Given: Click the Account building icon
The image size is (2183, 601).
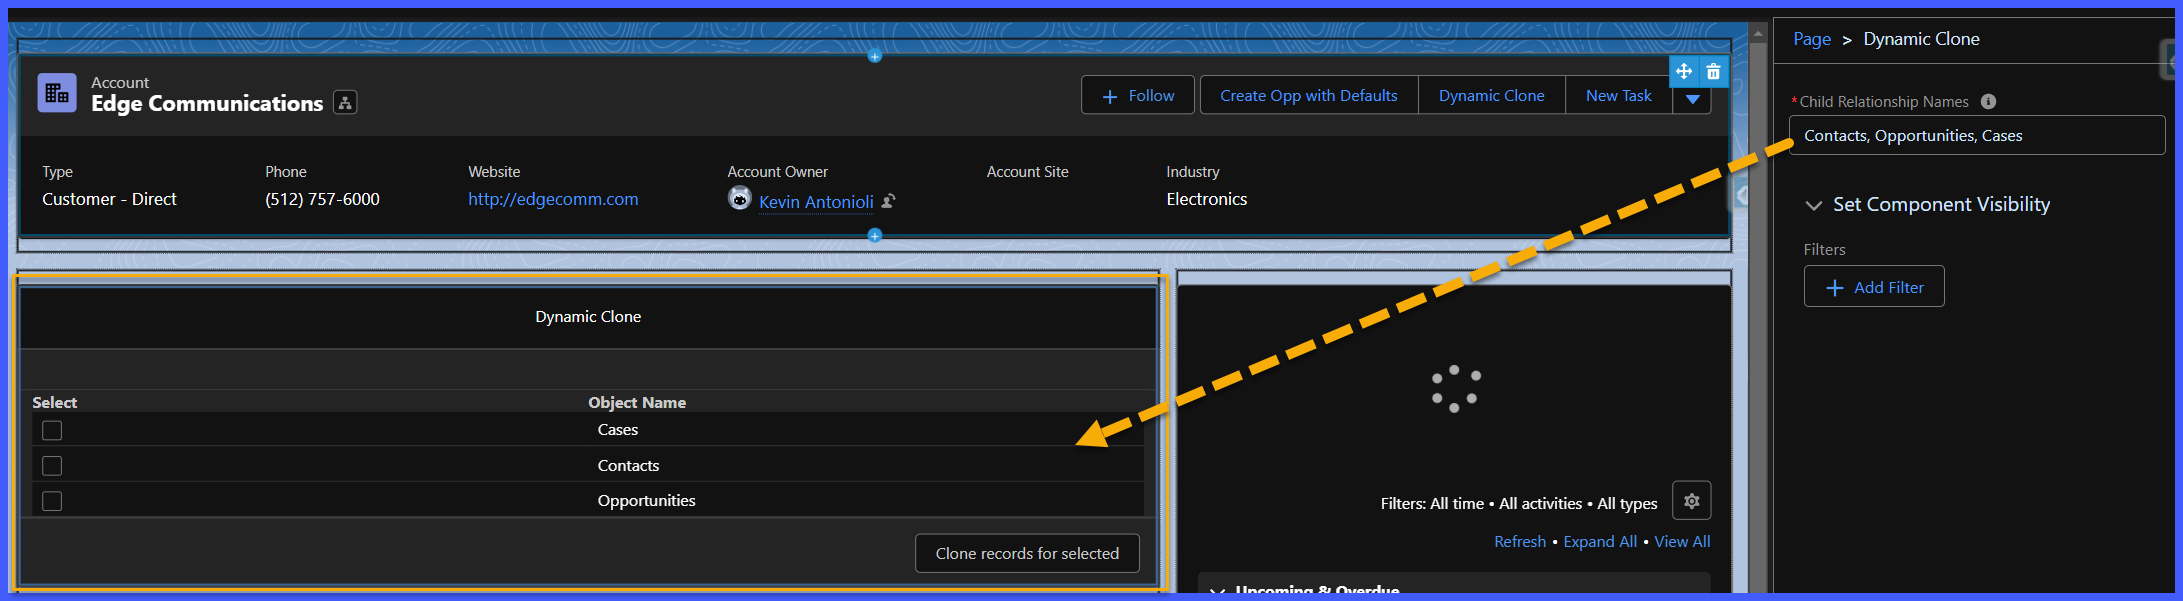Looking at the screenshot, I should (x=57, y=93).
